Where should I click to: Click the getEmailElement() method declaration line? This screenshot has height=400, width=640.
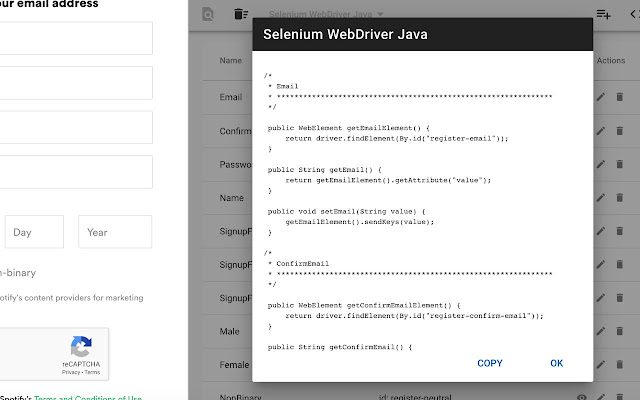pyautogui.click(x=349, y=128)
